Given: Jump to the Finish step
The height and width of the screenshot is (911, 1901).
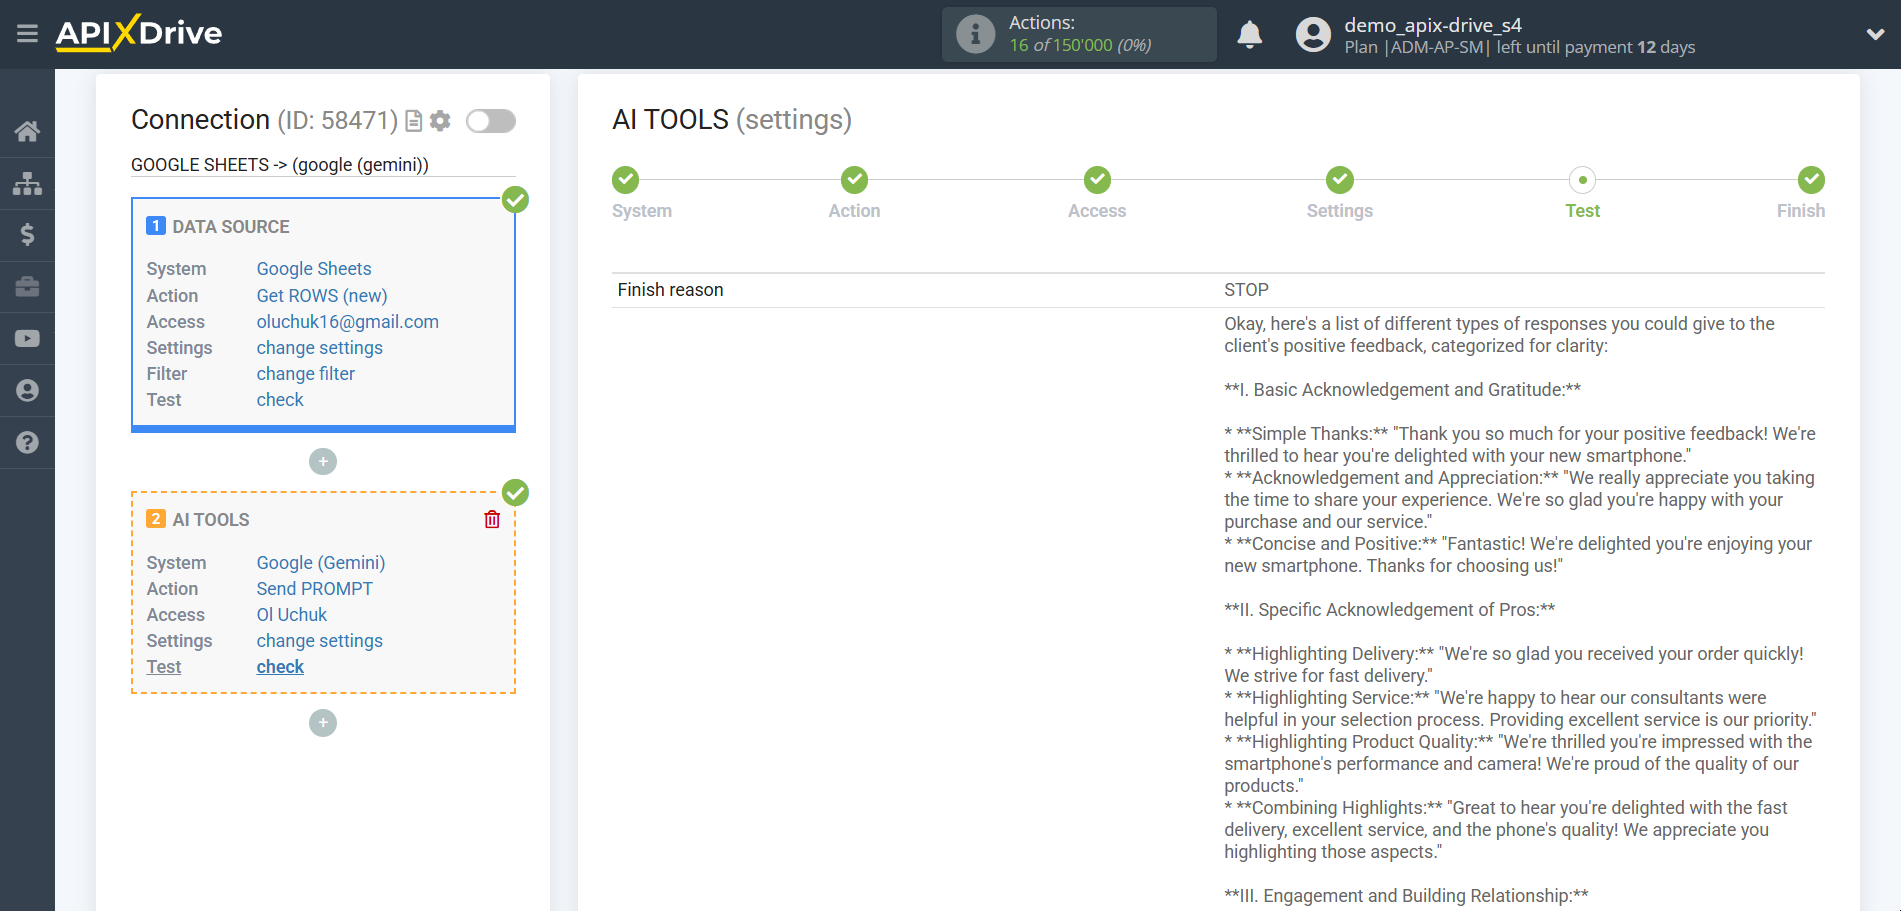Looking at the screenshot, I should [1810, 181].
